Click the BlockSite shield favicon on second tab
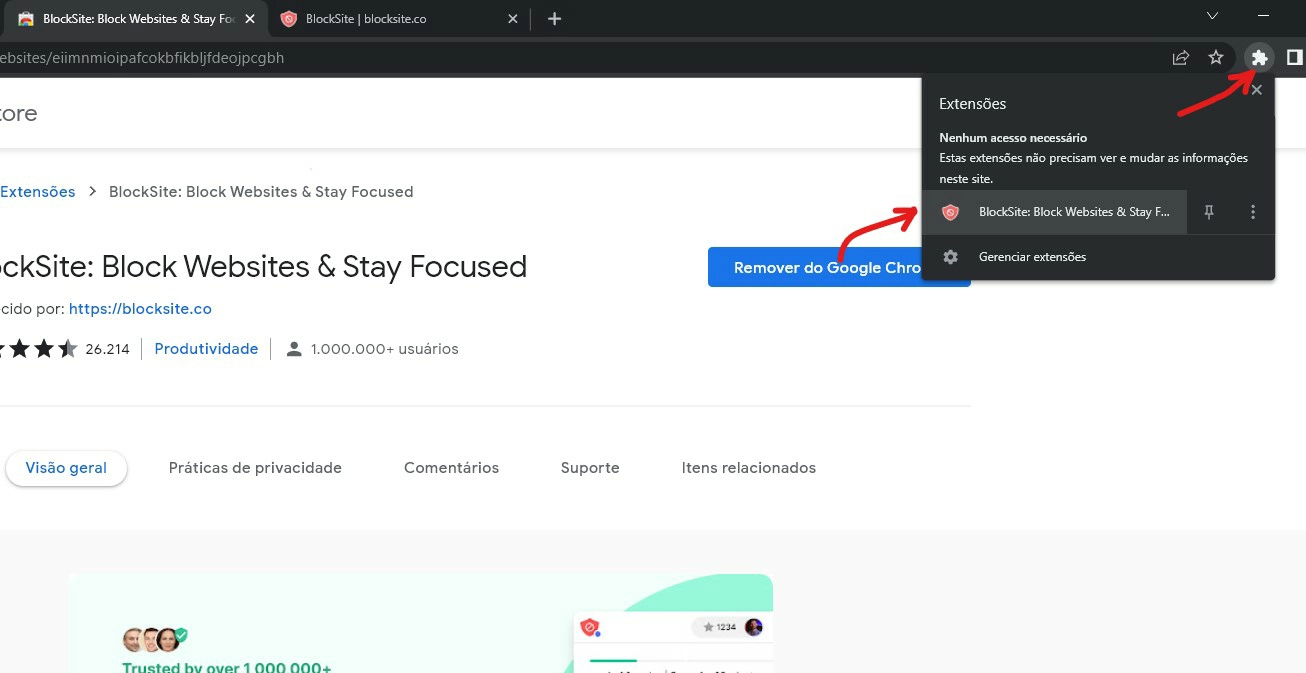 [289, 19]
